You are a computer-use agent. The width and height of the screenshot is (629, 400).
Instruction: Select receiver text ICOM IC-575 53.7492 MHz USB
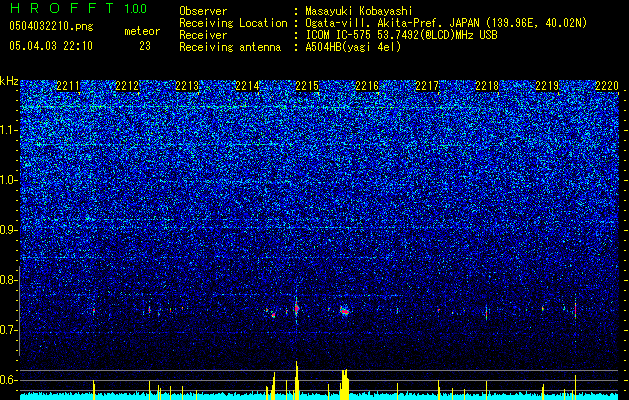[401, 35]
